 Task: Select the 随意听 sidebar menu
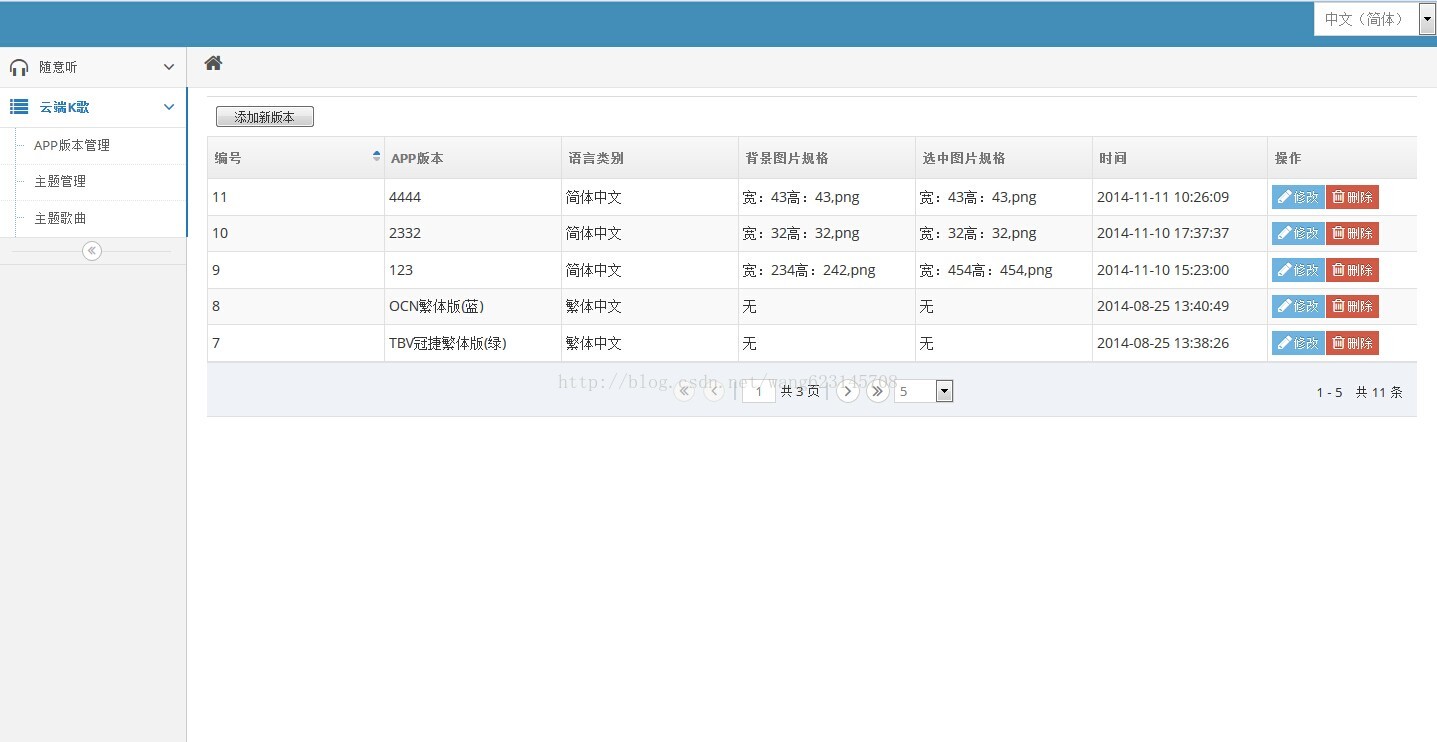(x=93, y=67)
